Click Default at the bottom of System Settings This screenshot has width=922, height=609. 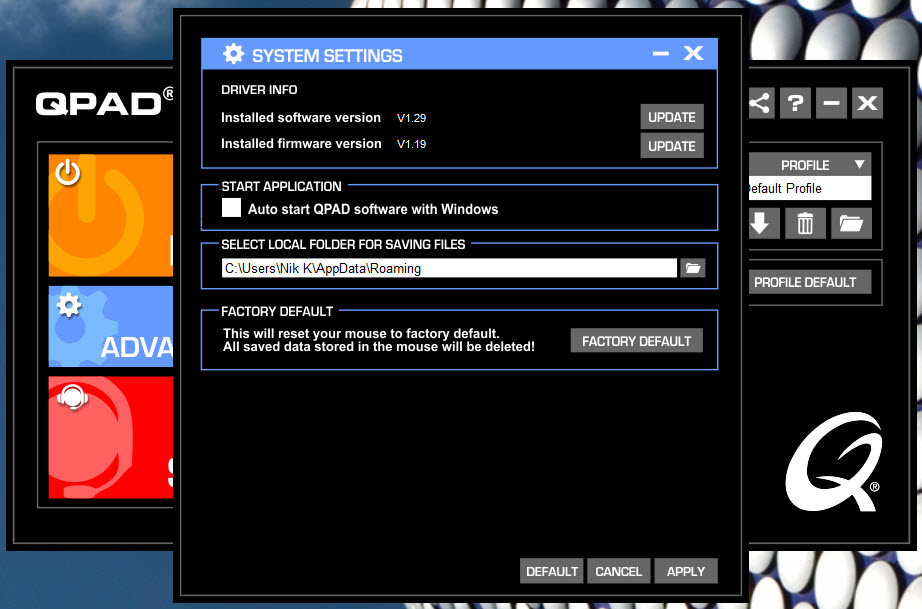coord(552,571)
